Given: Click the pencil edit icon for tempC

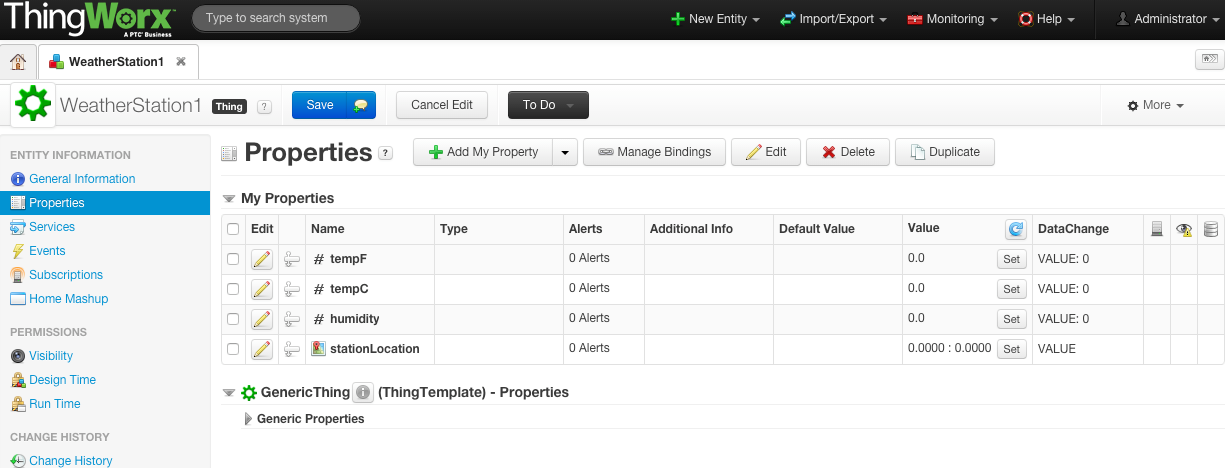Looking at the screenshot, I should point(261,289).
